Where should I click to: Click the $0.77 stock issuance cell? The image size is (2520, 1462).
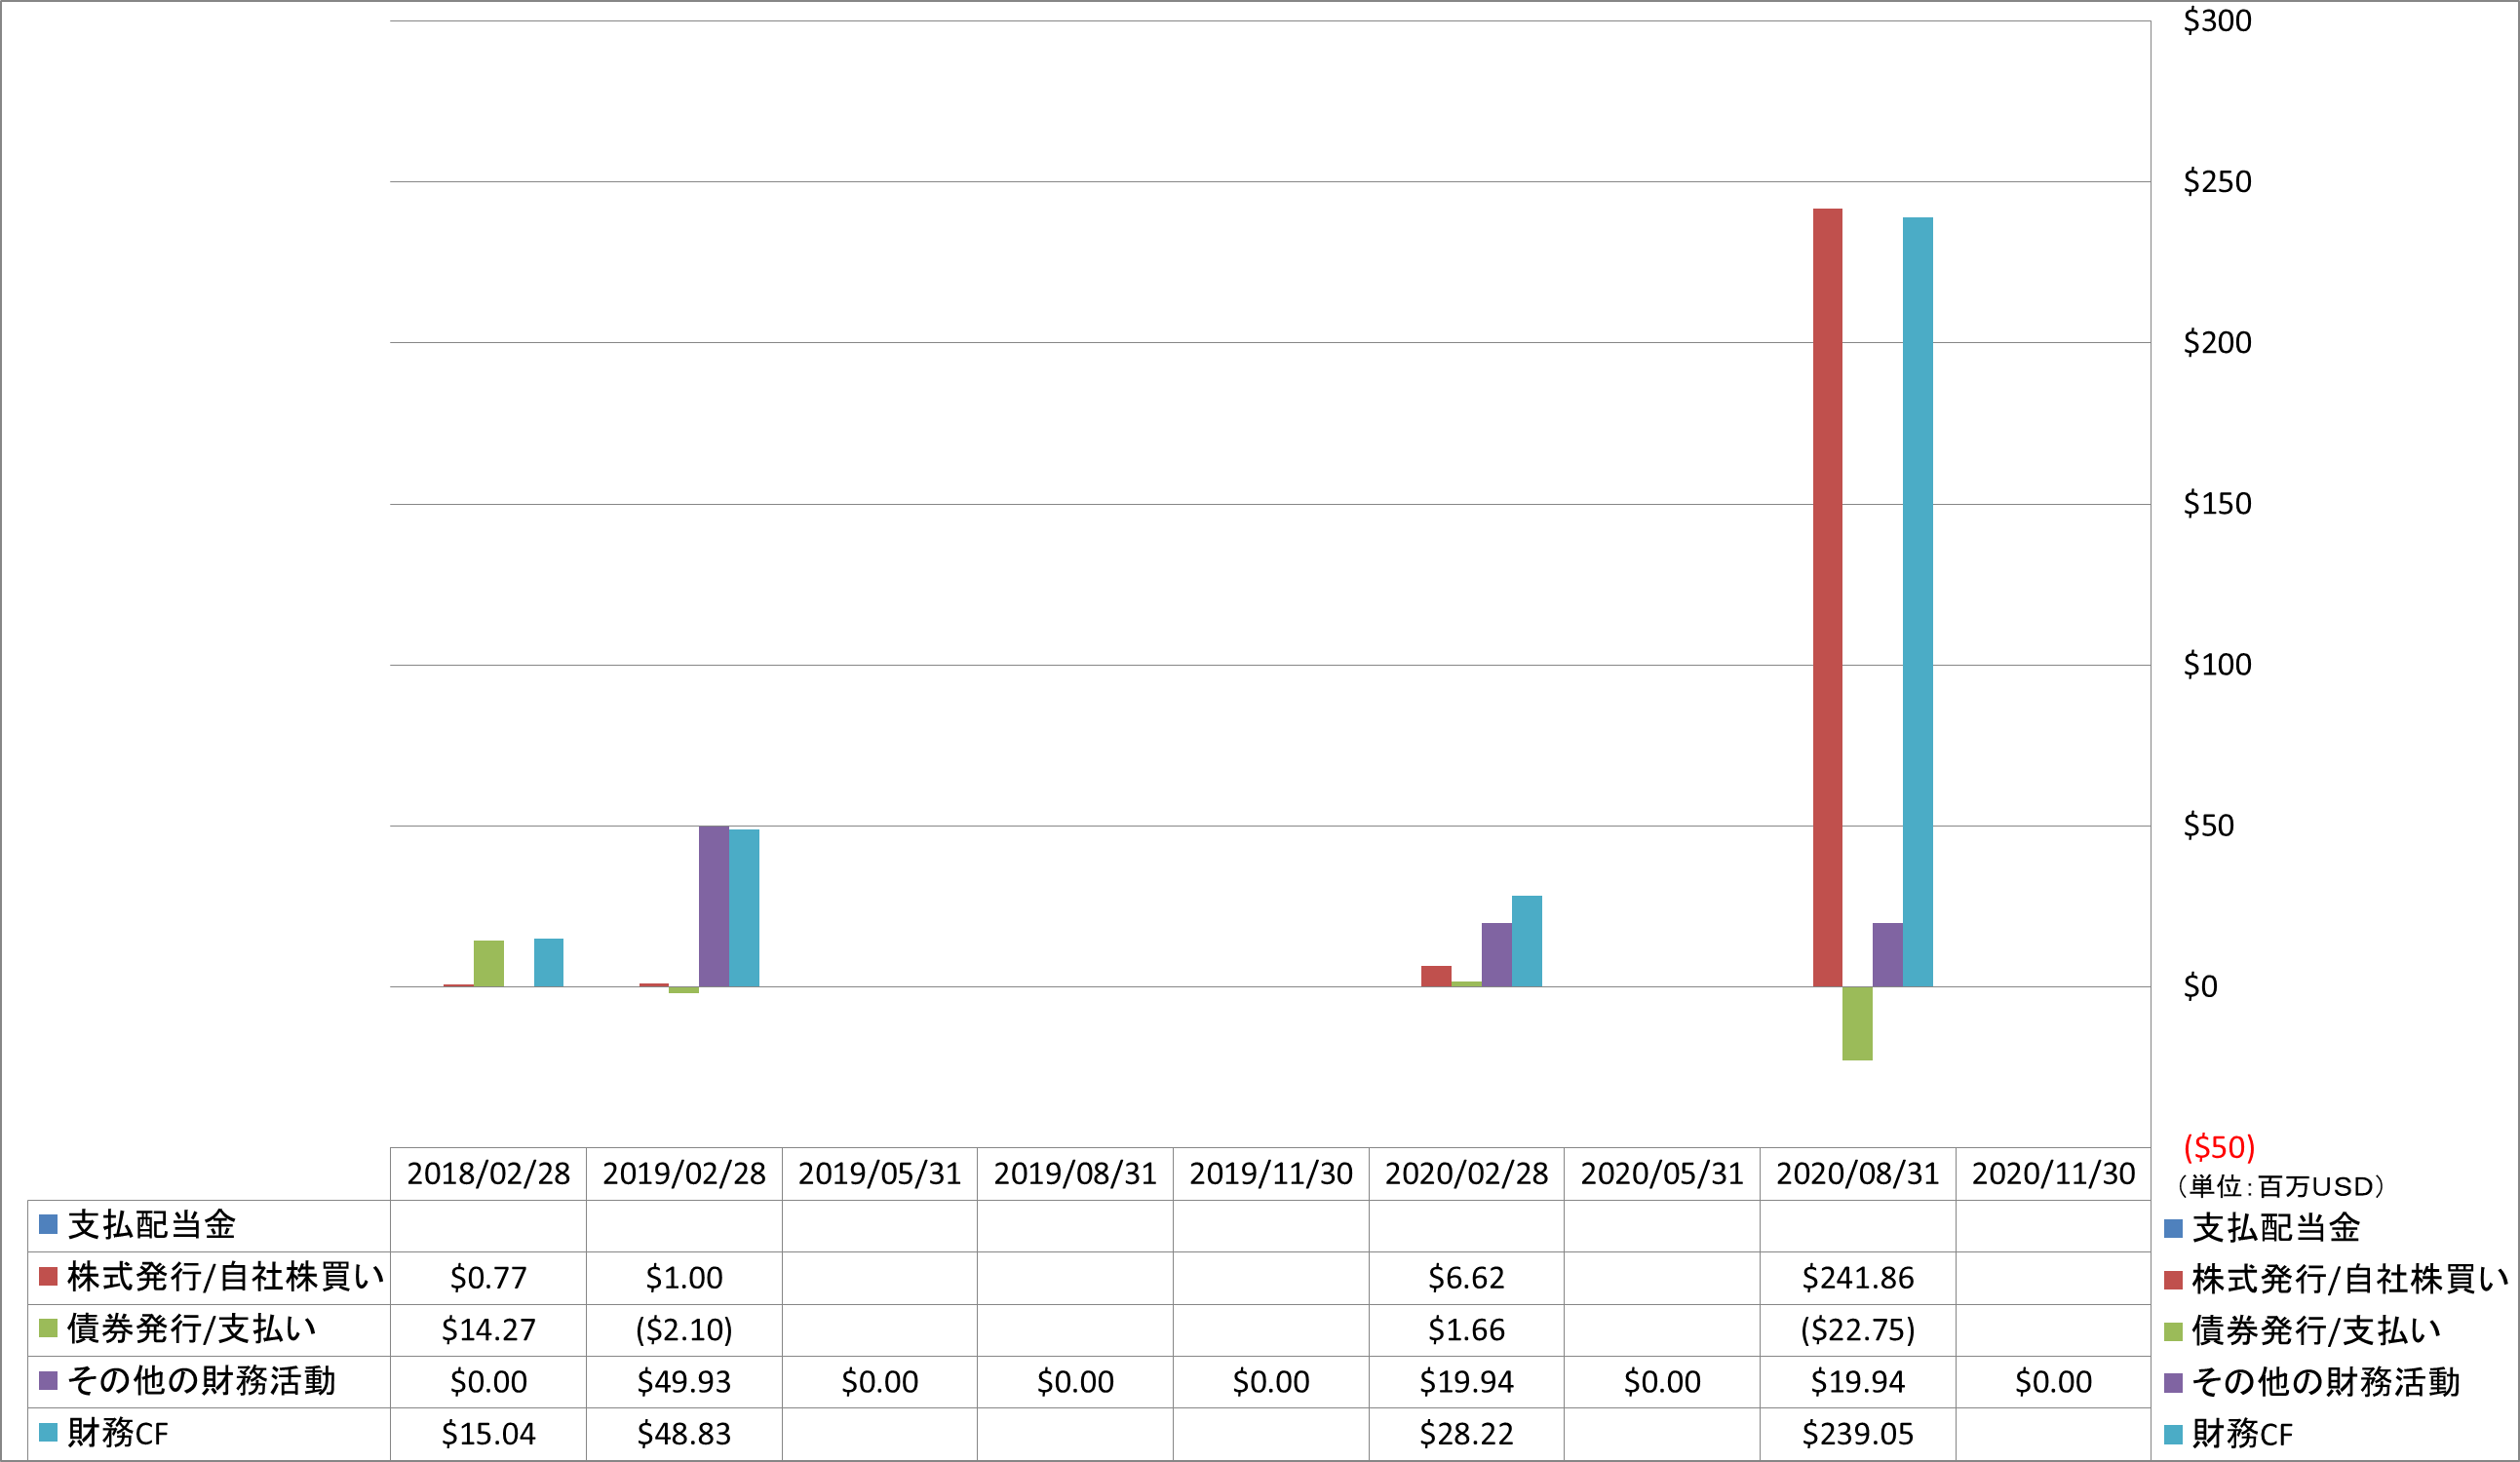click(x=488, y=1278)
